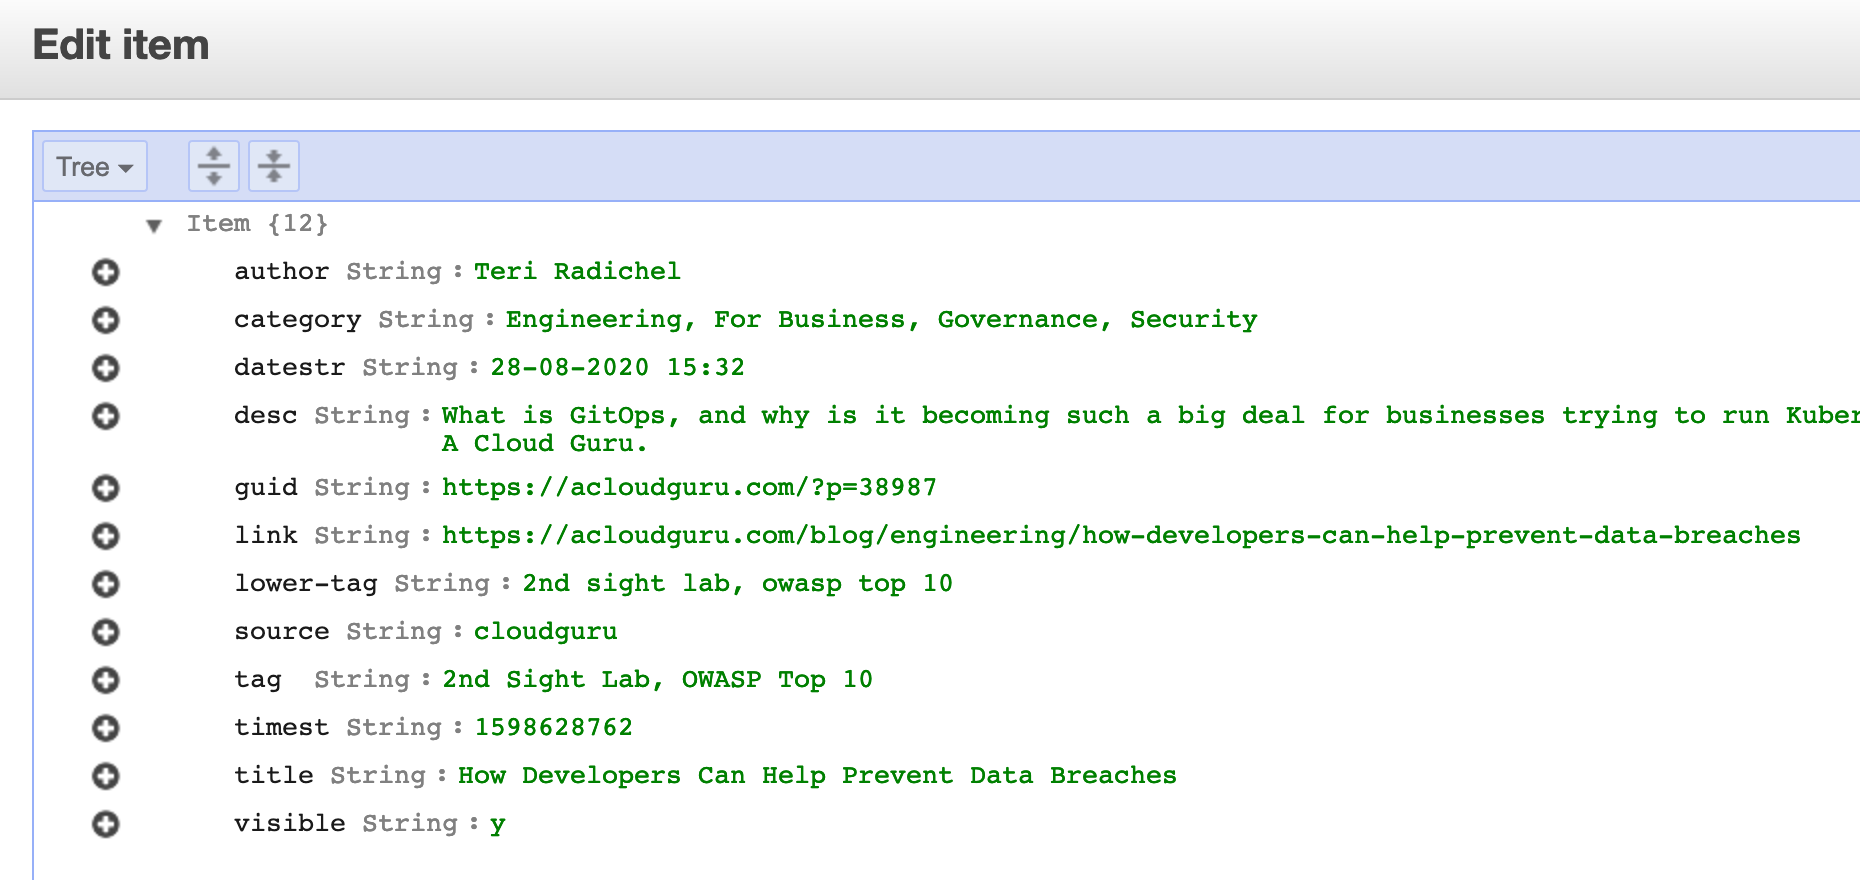Screen dimensions: 1860x880
Task: Select the category field name
Action: (x=298, y=319)
